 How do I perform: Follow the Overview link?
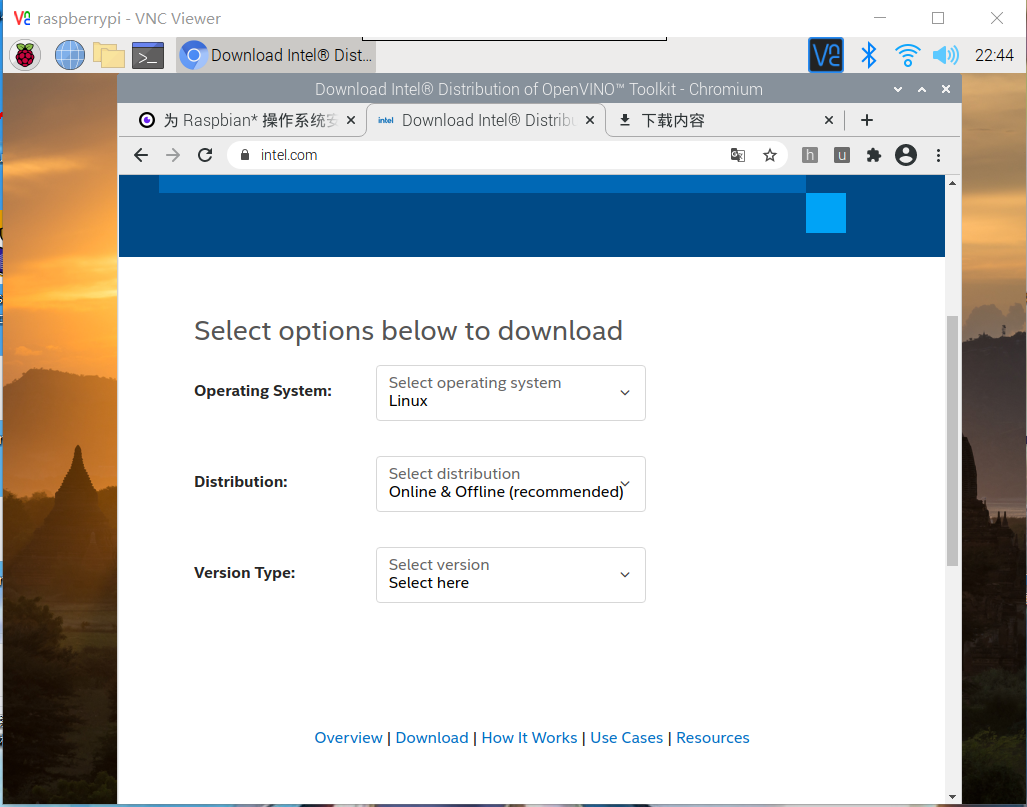[348, 738]
